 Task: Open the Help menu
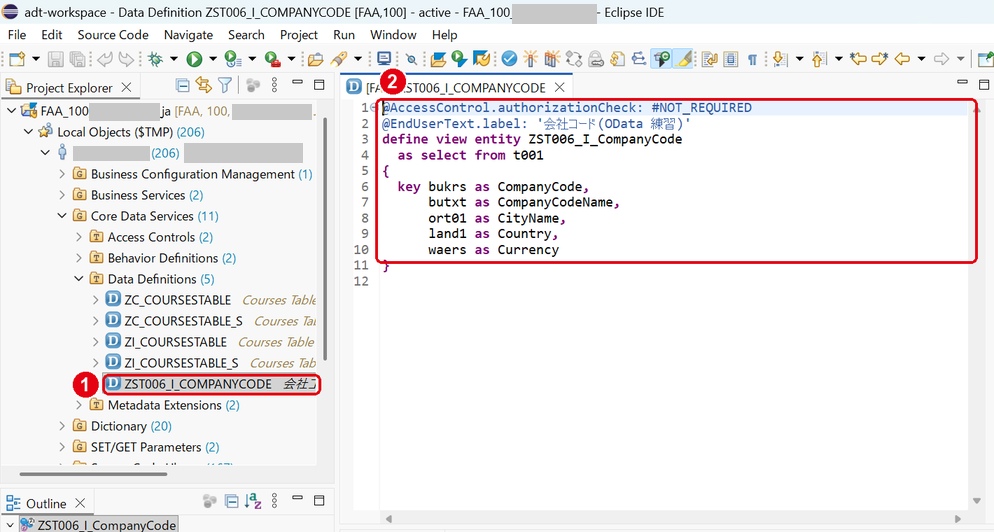click(x=444, y=35)
